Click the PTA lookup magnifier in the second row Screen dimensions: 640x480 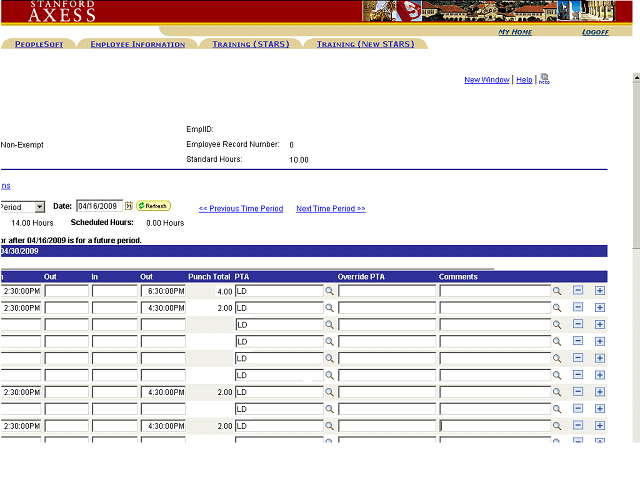point(329,308)
